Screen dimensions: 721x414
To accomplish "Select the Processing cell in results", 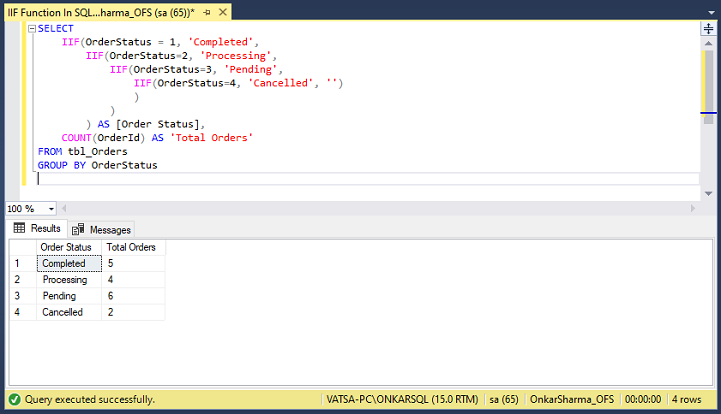I will tap(69, 280).
